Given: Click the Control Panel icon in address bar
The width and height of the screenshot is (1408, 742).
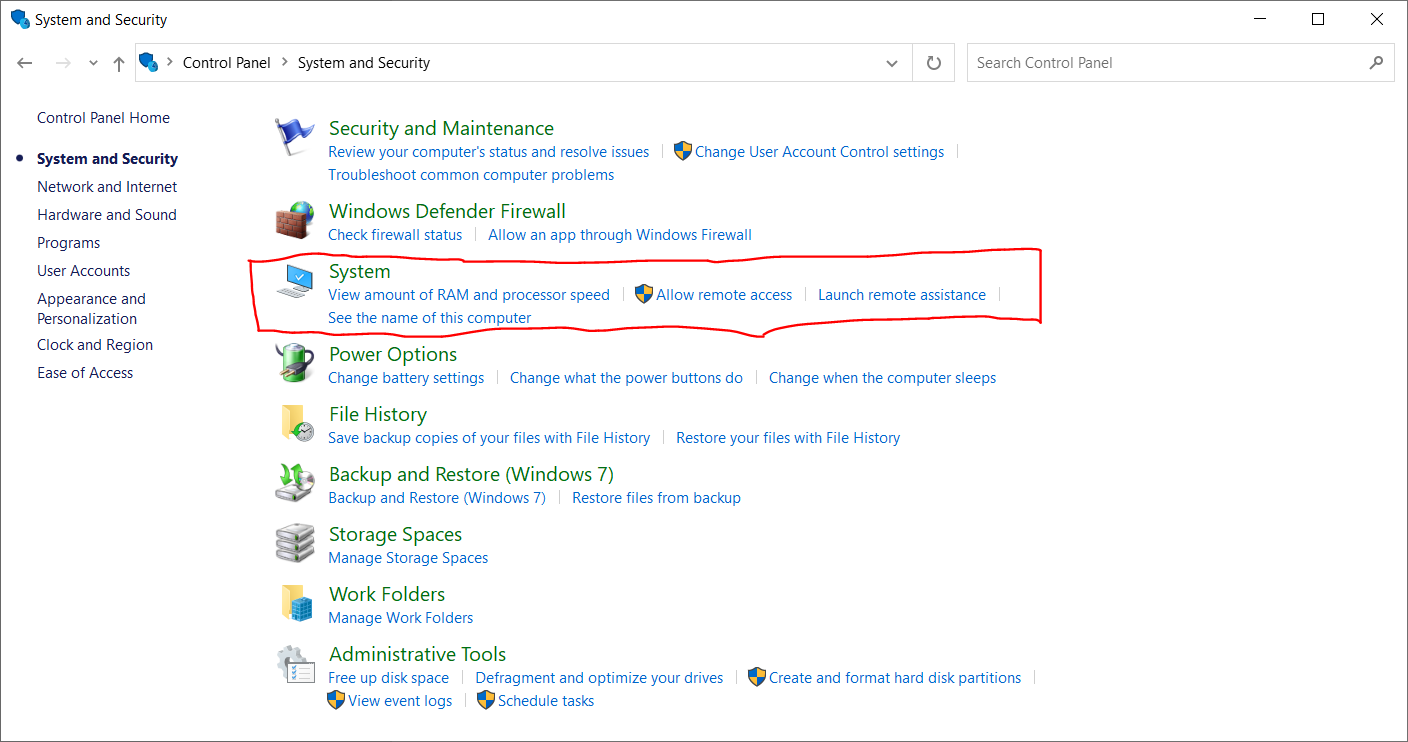Looking at the screenshot, I should tap(149, 62).
